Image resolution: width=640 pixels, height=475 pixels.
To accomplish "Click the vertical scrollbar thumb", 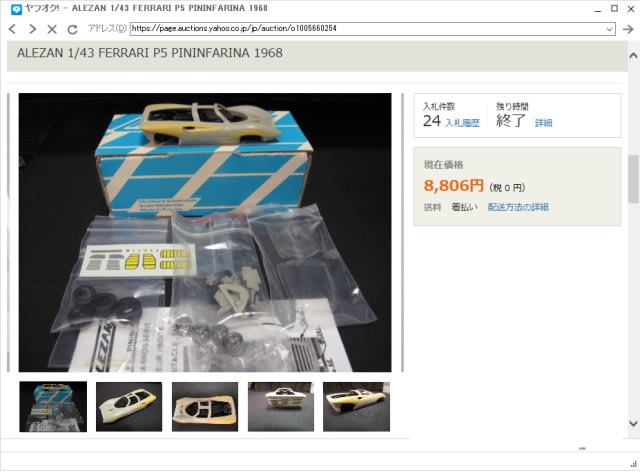I will (x=633, y=179).
